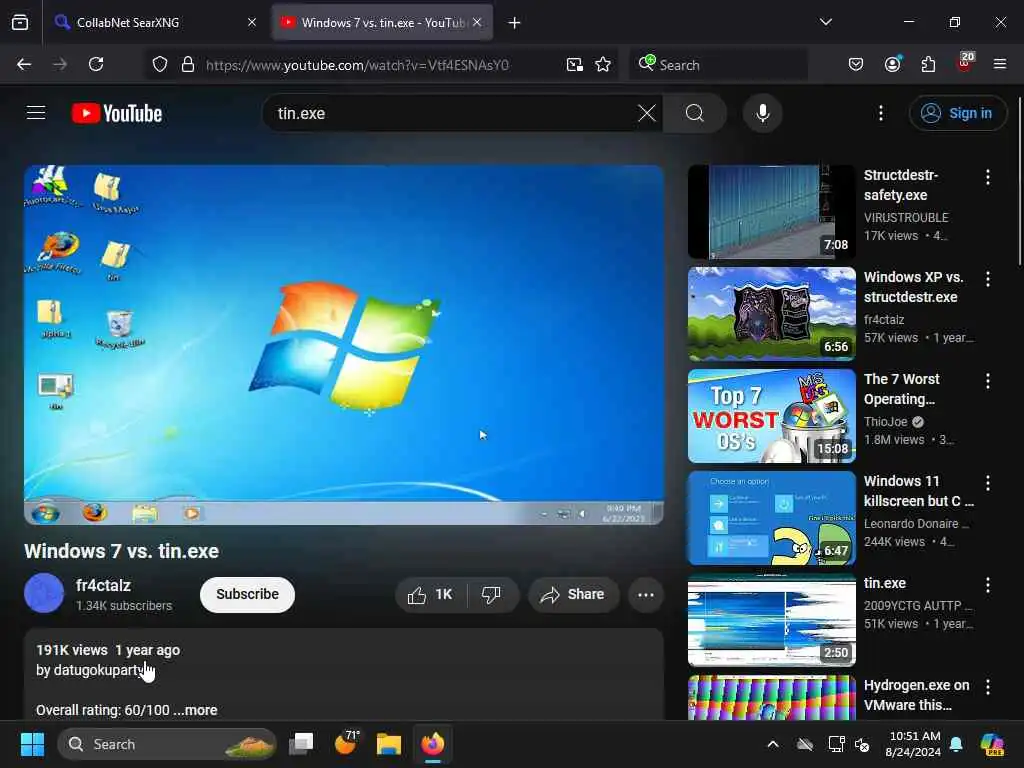
Task: Dislike the Windows 7 vs. tin.exe video
Action: coord(491,594)
